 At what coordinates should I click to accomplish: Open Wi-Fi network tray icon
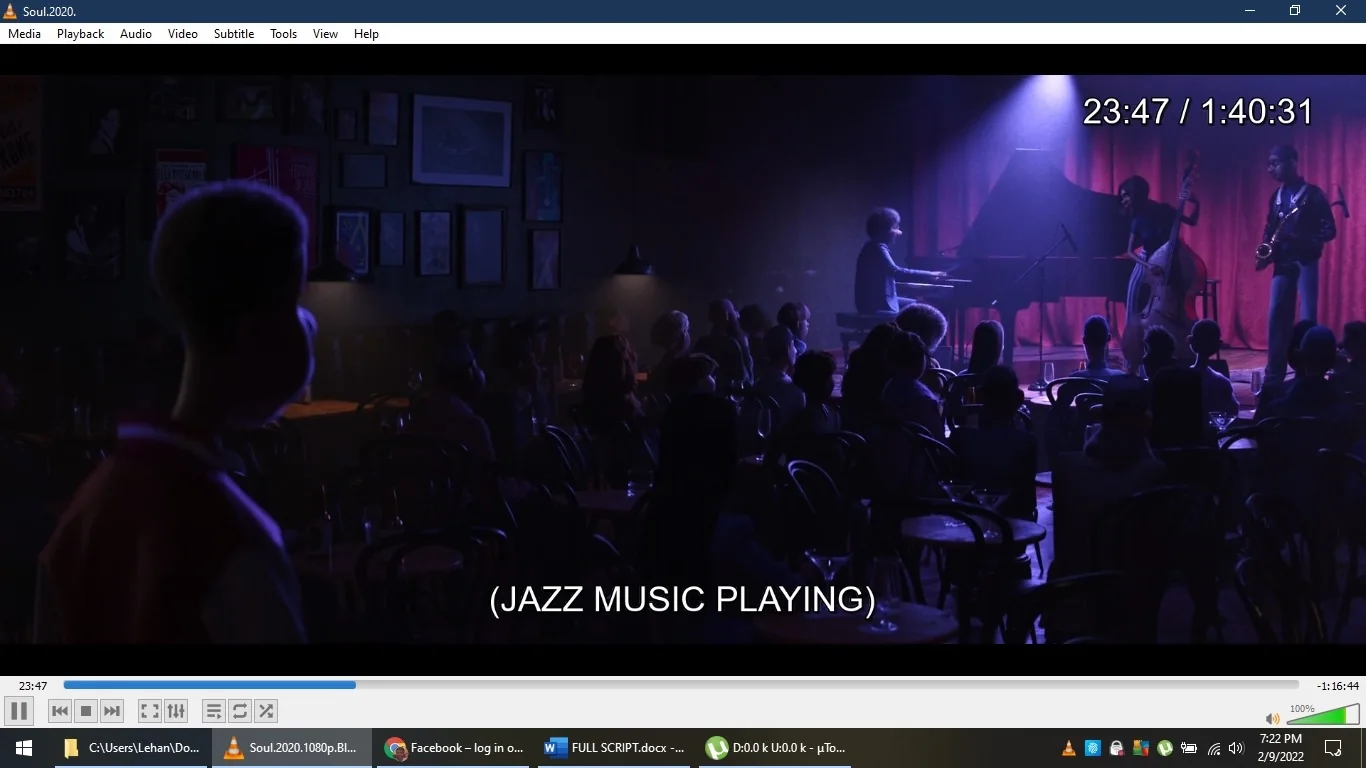[1214, 748]
